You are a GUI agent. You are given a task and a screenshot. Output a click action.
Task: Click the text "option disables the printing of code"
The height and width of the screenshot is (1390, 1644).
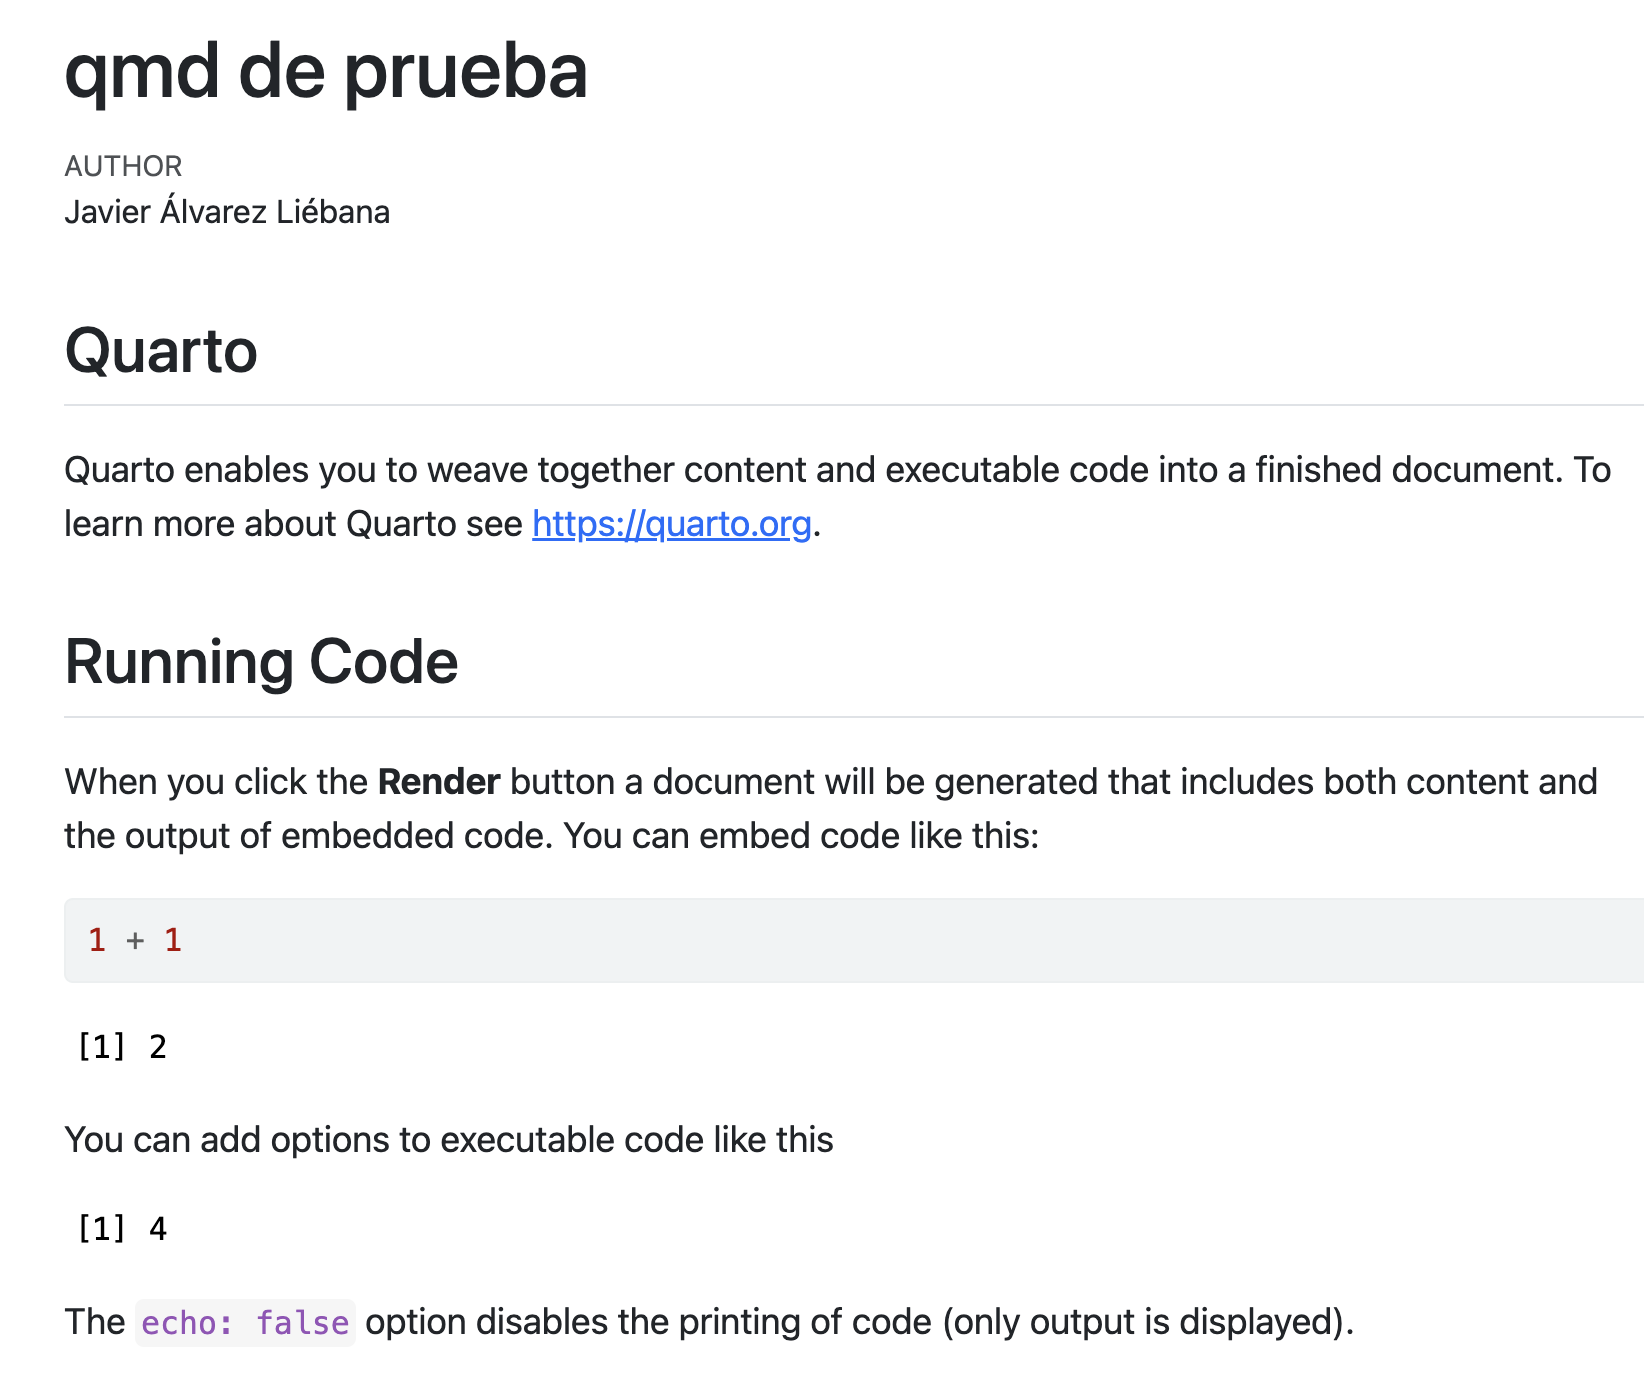pos(648,1322)
